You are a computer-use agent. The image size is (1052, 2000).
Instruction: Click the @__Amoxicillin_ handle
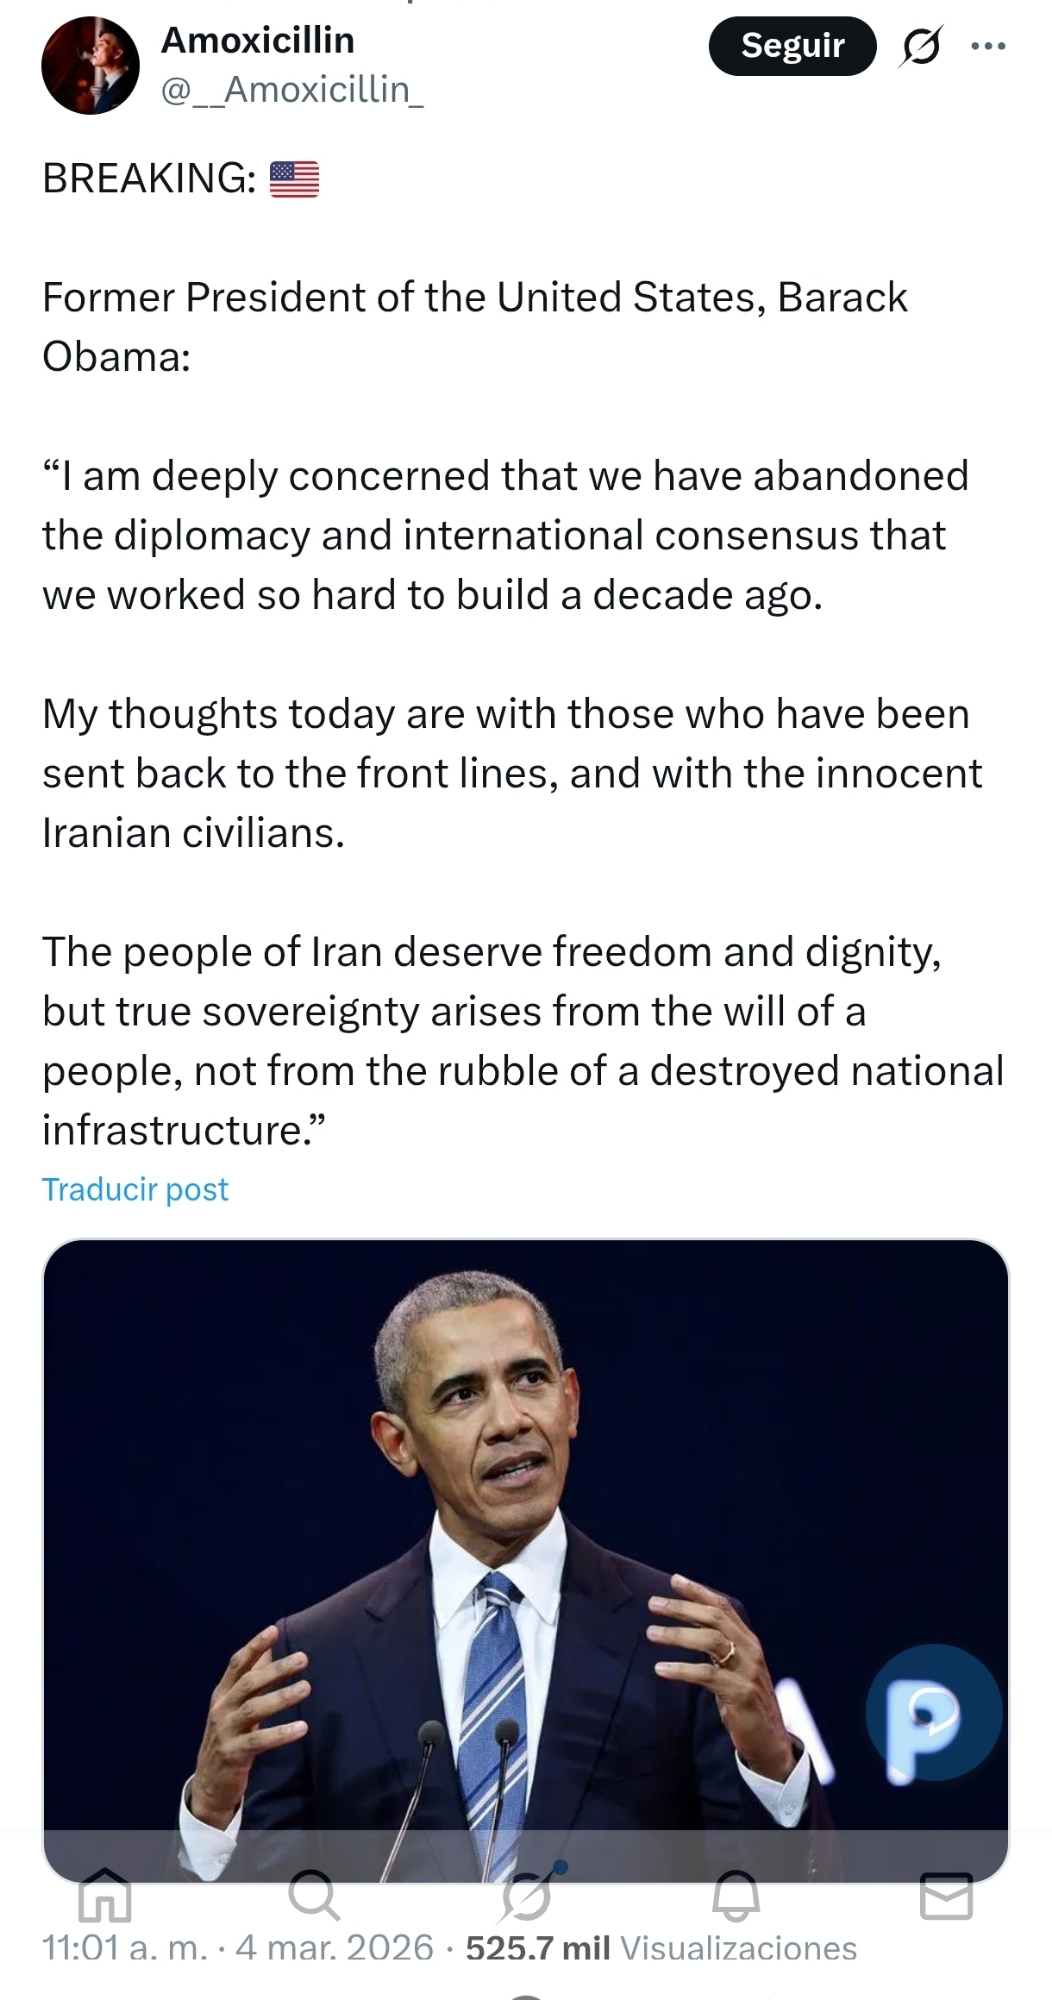292,90
